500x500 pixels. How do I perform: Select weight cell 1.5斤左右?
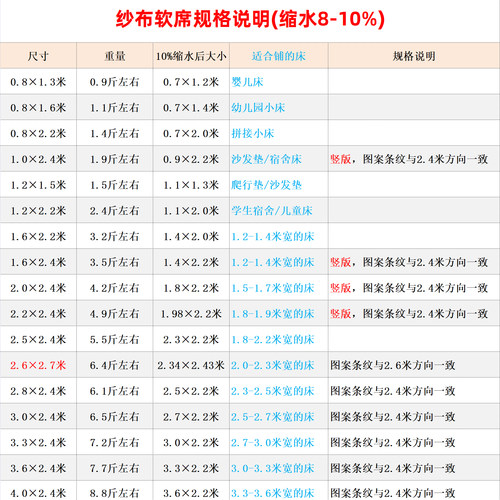[x=114, y=185]
